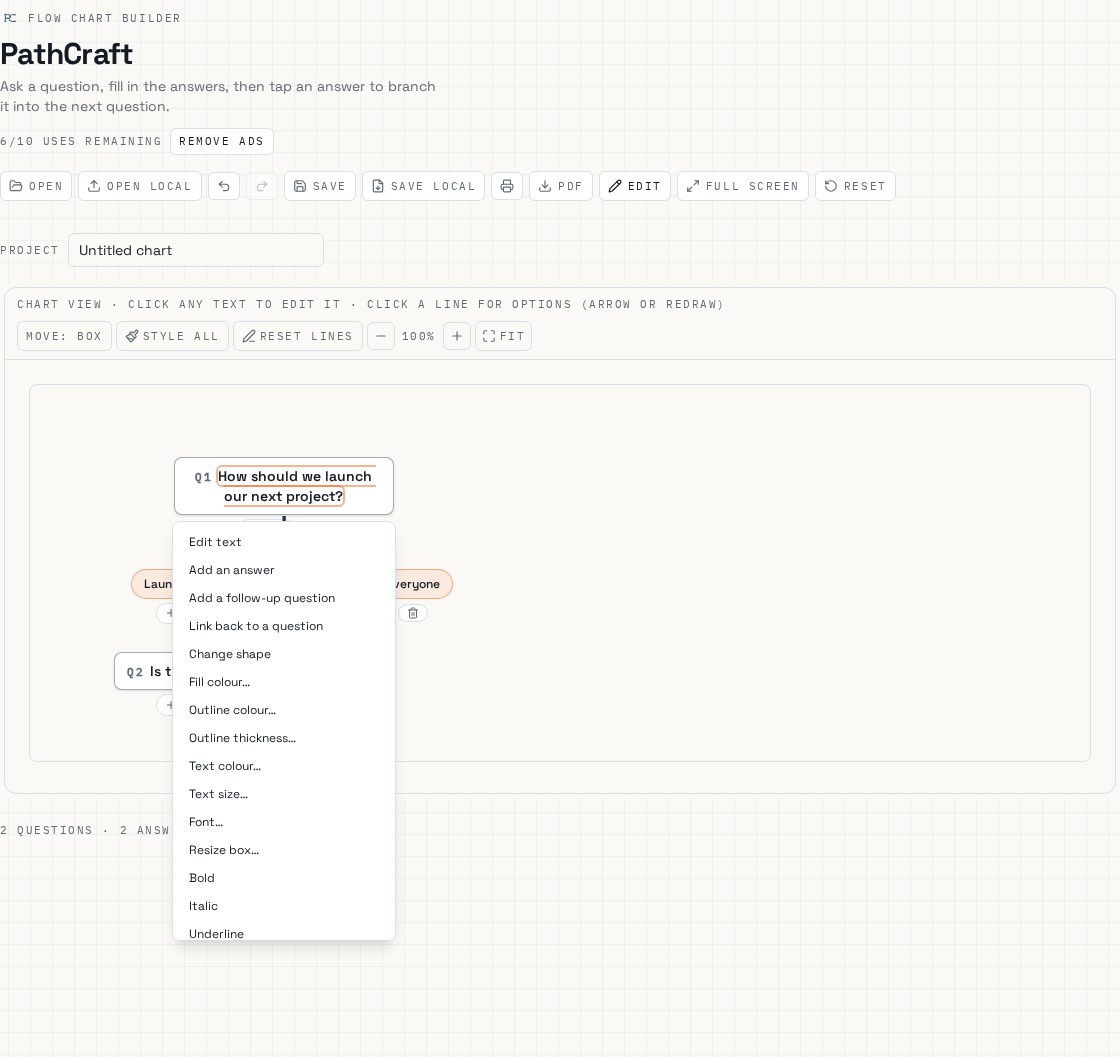This screenshot has height=1057, width=1120.
Task: Open the Text size option
Action: click(x=284, y=794)
